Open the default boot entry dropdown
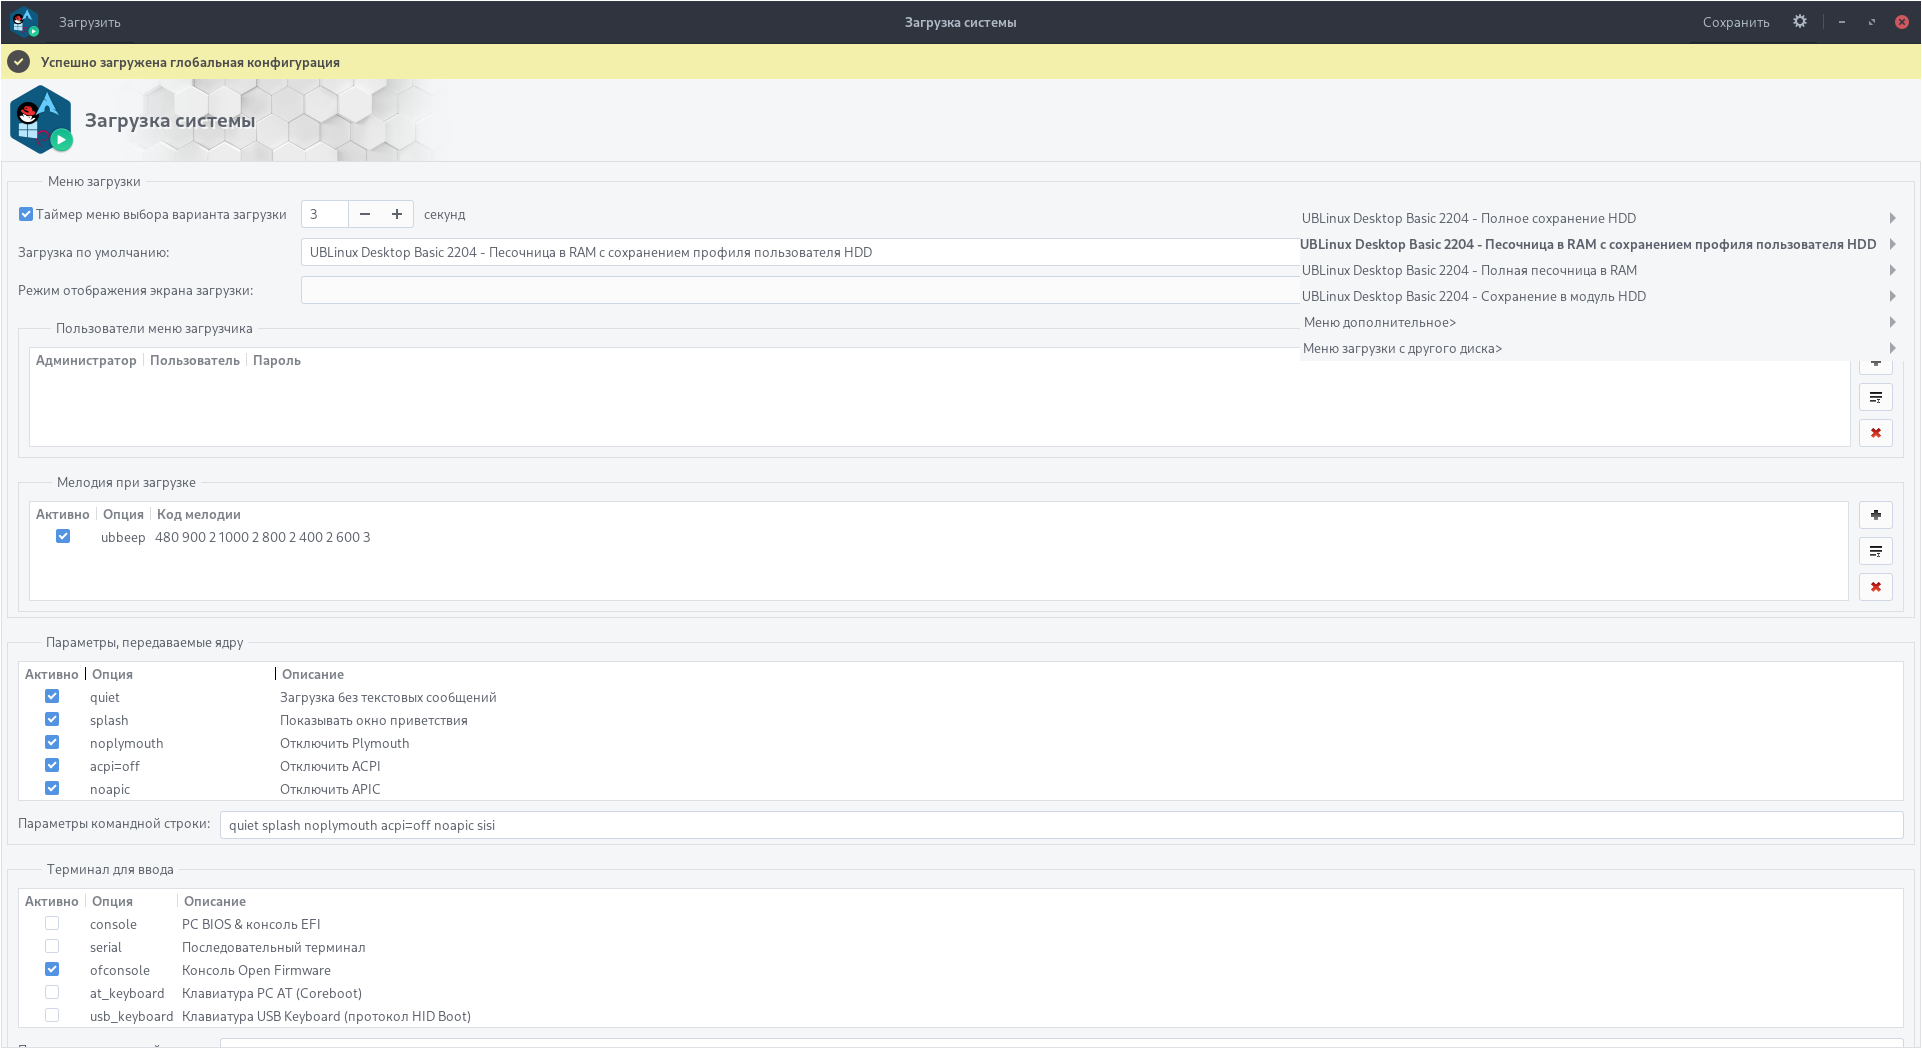Image resolution: width=1922 pixels, height=1049 pixels. click(800, 252)
